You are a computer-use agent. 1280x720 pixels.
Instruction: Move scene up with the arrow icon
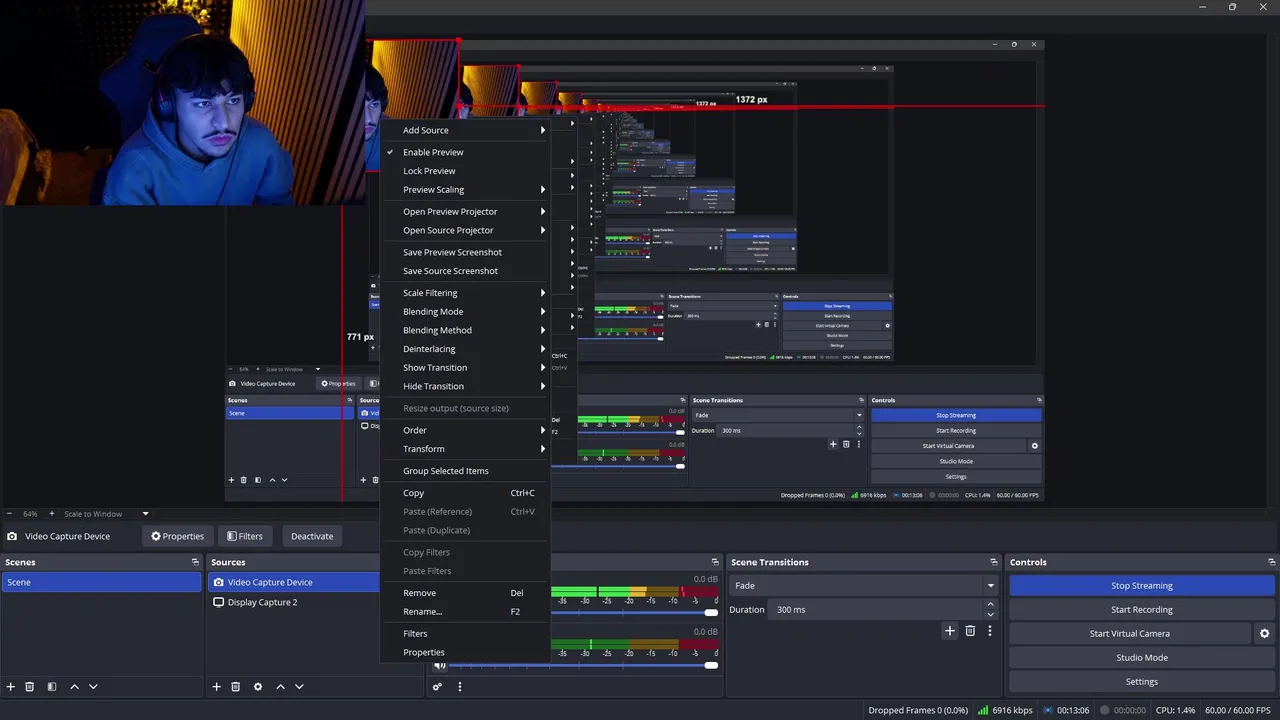74,687
